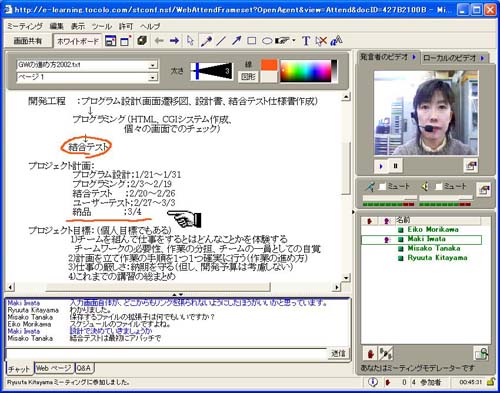Screen dimensions: 500x393
Task: Click the lock meeting icon below participant list
Action: coord(482,353)
